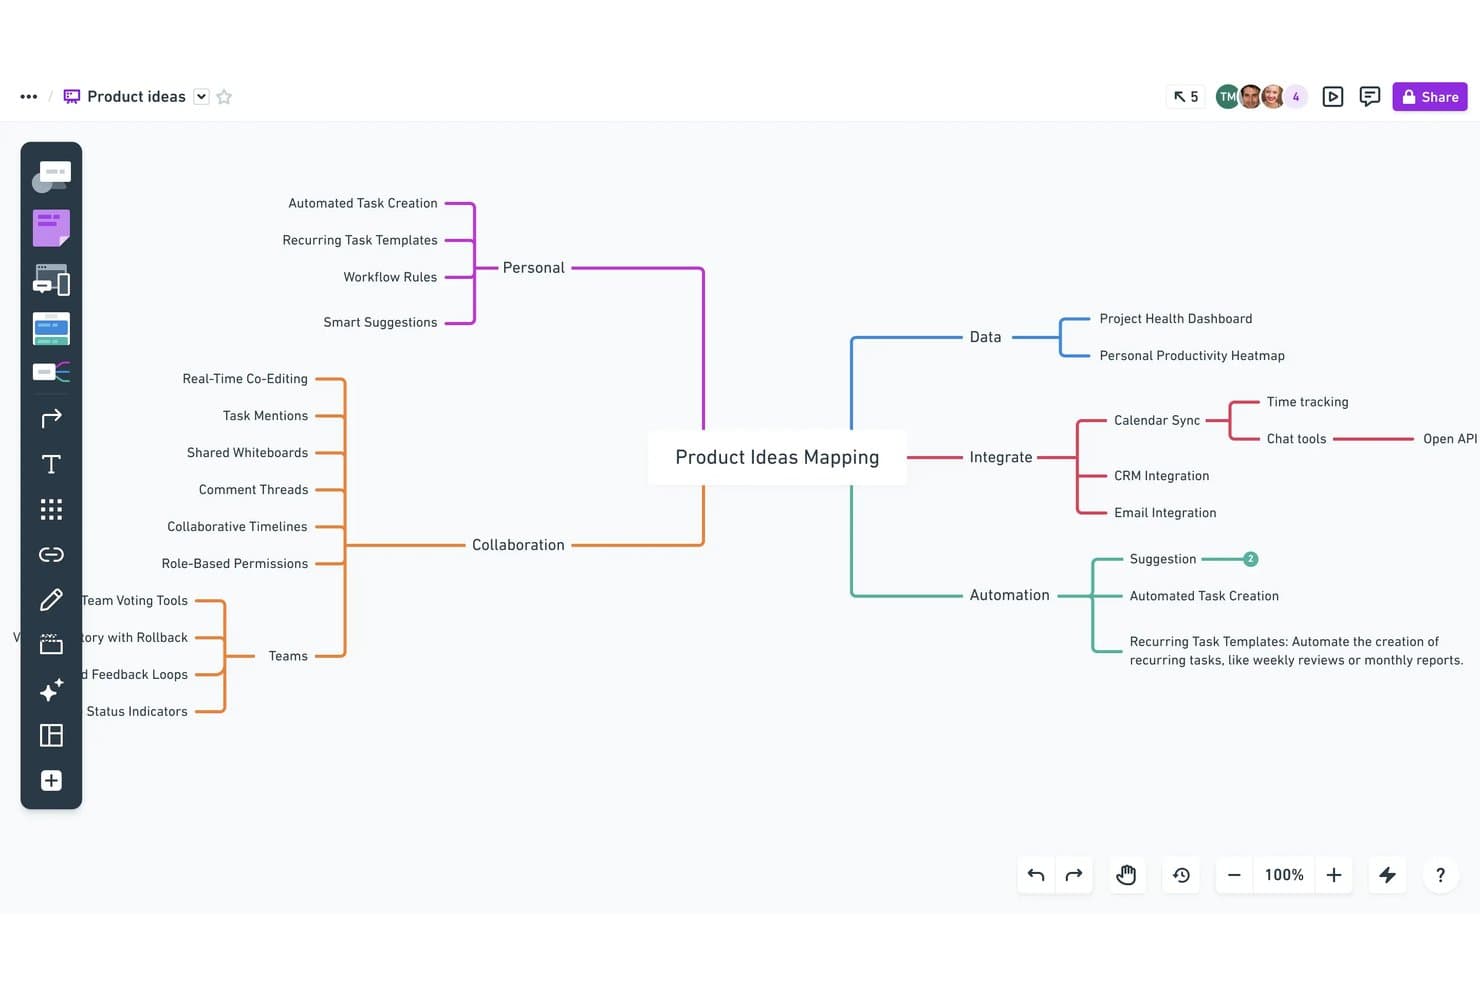Click the TM collaborator avatar
Image resolution: width=1480 pixels, height=987 pixels.
[x=1227, y=97]
